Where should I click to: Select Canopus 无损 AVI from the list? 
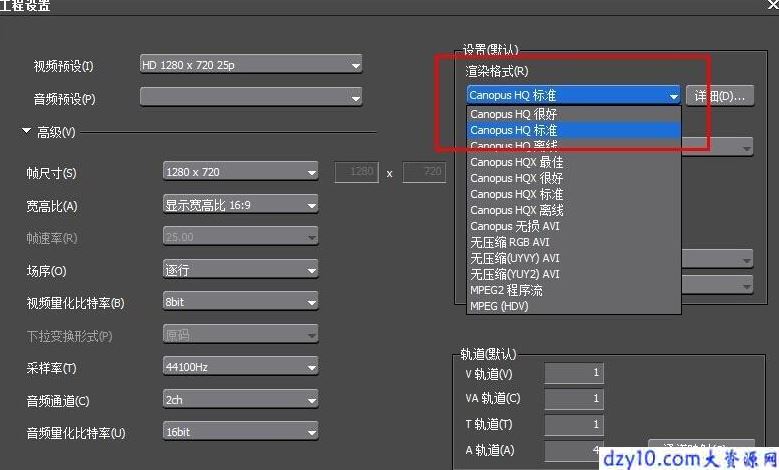[x=573, y=226]
